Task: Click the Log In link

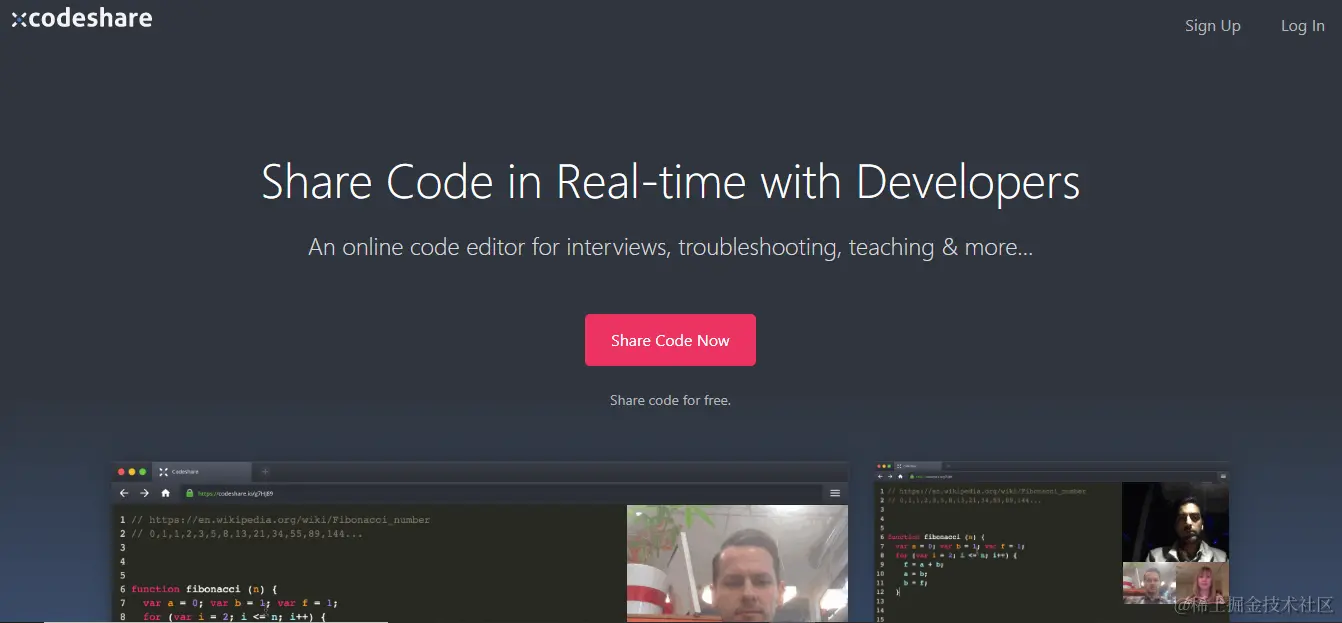Action: point(1302,26)
